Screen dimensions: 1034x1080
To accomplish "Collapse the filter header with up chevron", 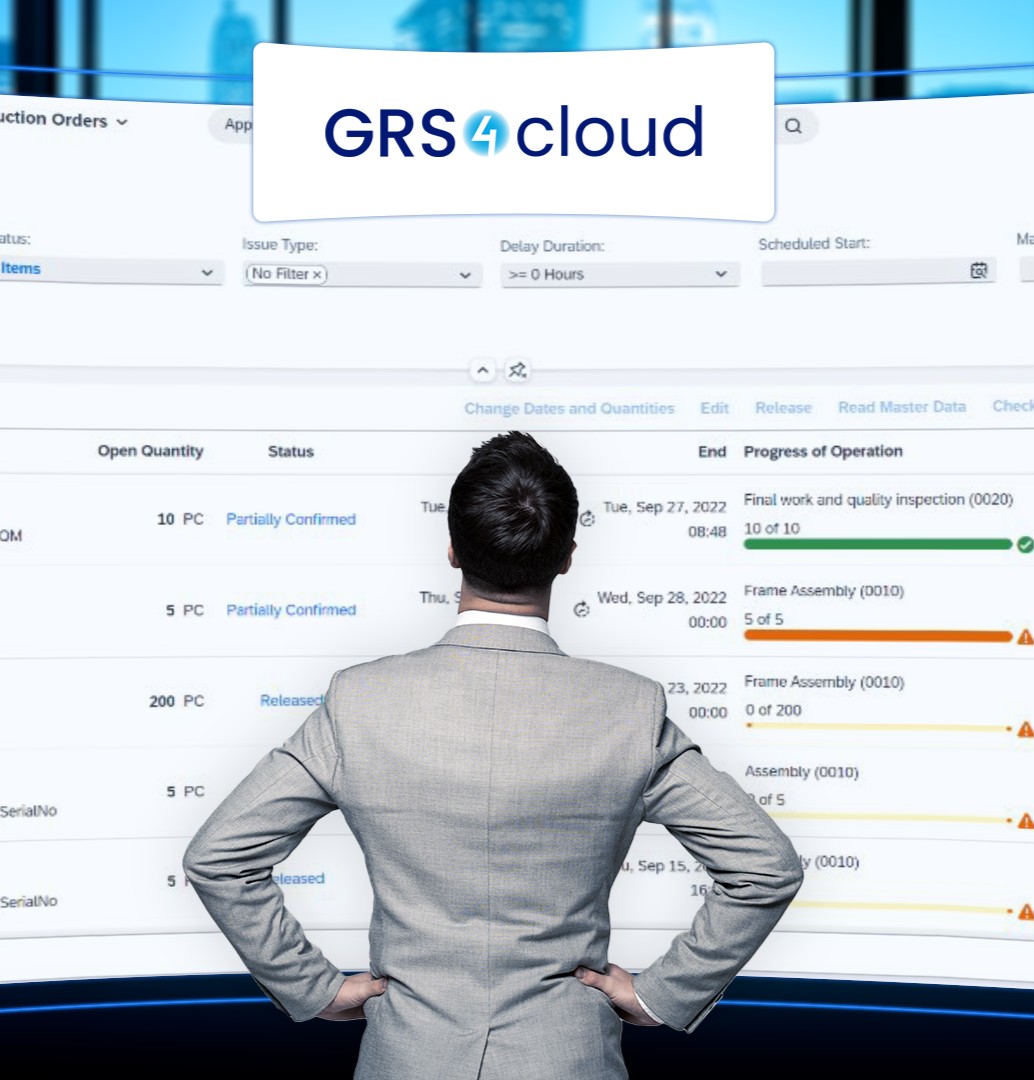I will click(483, 371).
